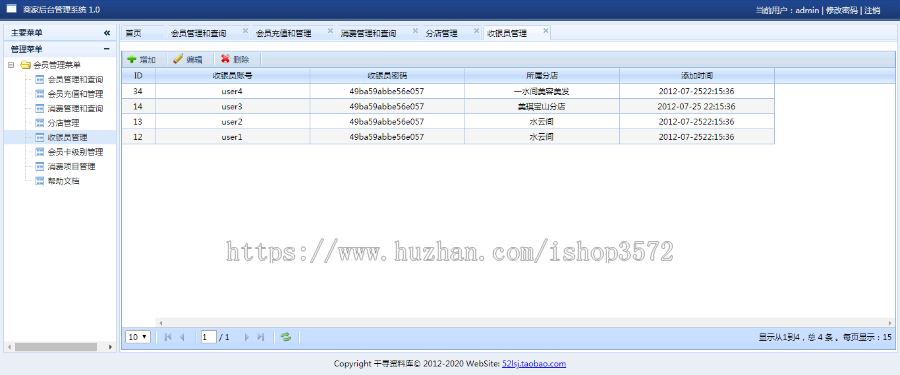Click the 水云间 cell in user1 row

[x=542, y=137]
